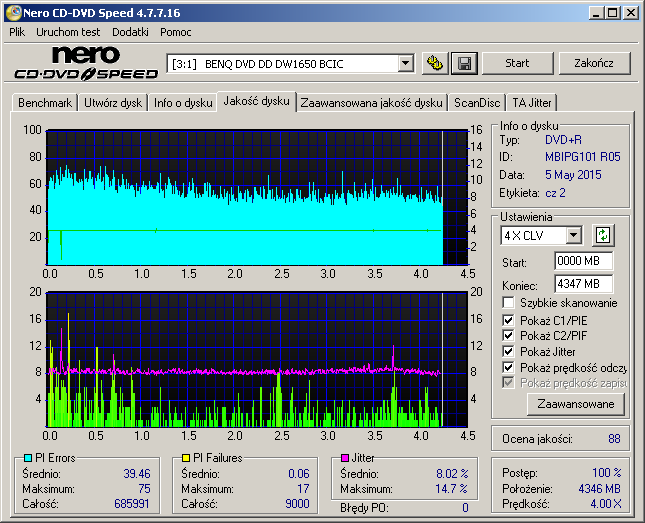The width and height of the screenshot is (645, 523).
Task: Switch to the TA Jitter tab
Action: pos(532,103)
